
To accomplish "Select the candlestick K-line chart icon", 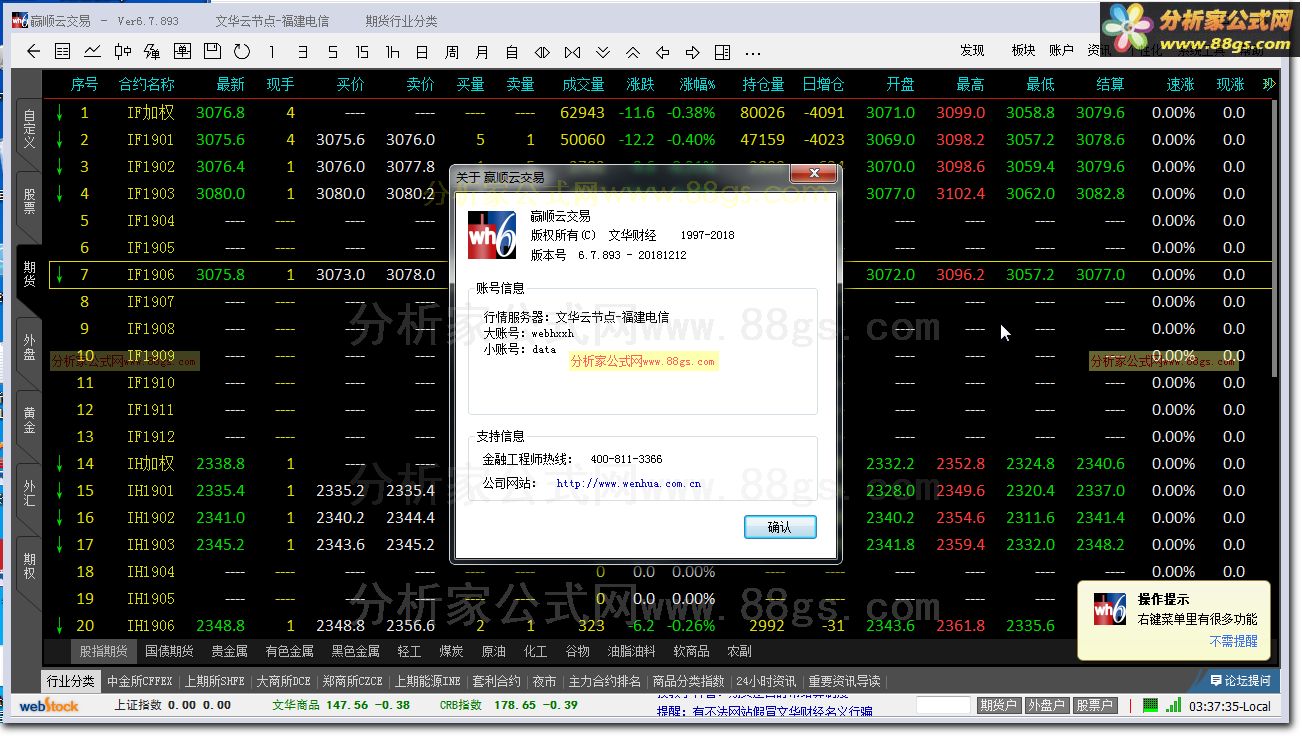I will point(122,52).
